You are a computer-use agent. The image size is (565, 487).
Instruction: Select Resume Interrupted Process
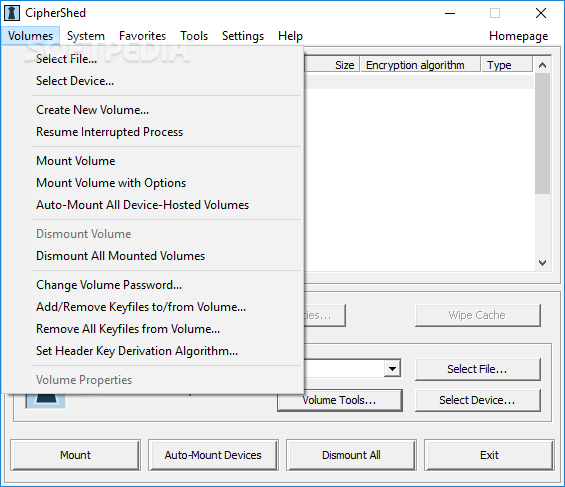pos(152,132)
